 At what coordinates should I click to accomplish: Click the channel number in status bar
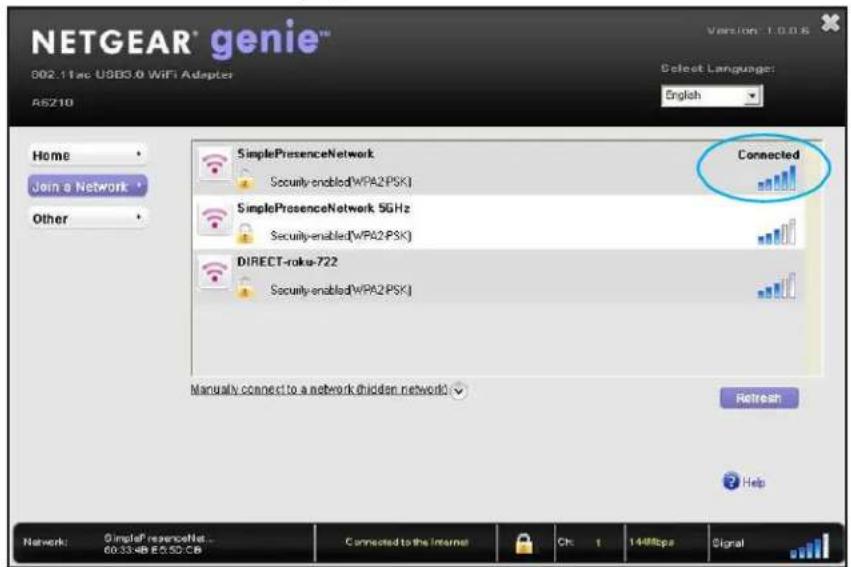[x=598, y=542]
